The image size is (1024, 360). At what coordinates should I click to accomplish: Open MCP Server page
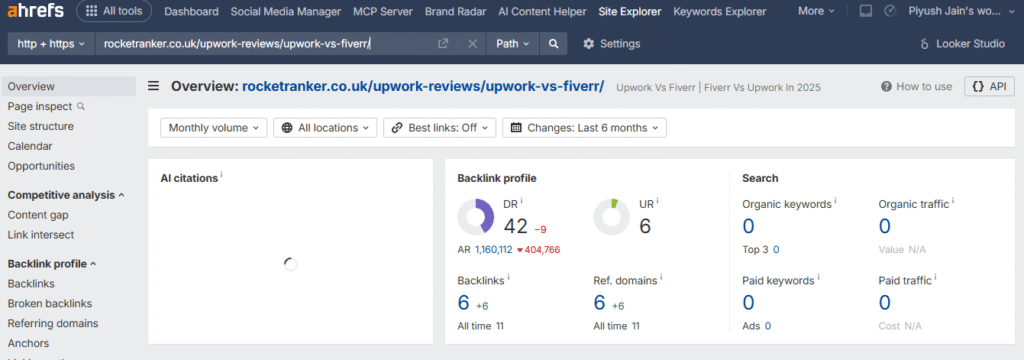point(383,11)
